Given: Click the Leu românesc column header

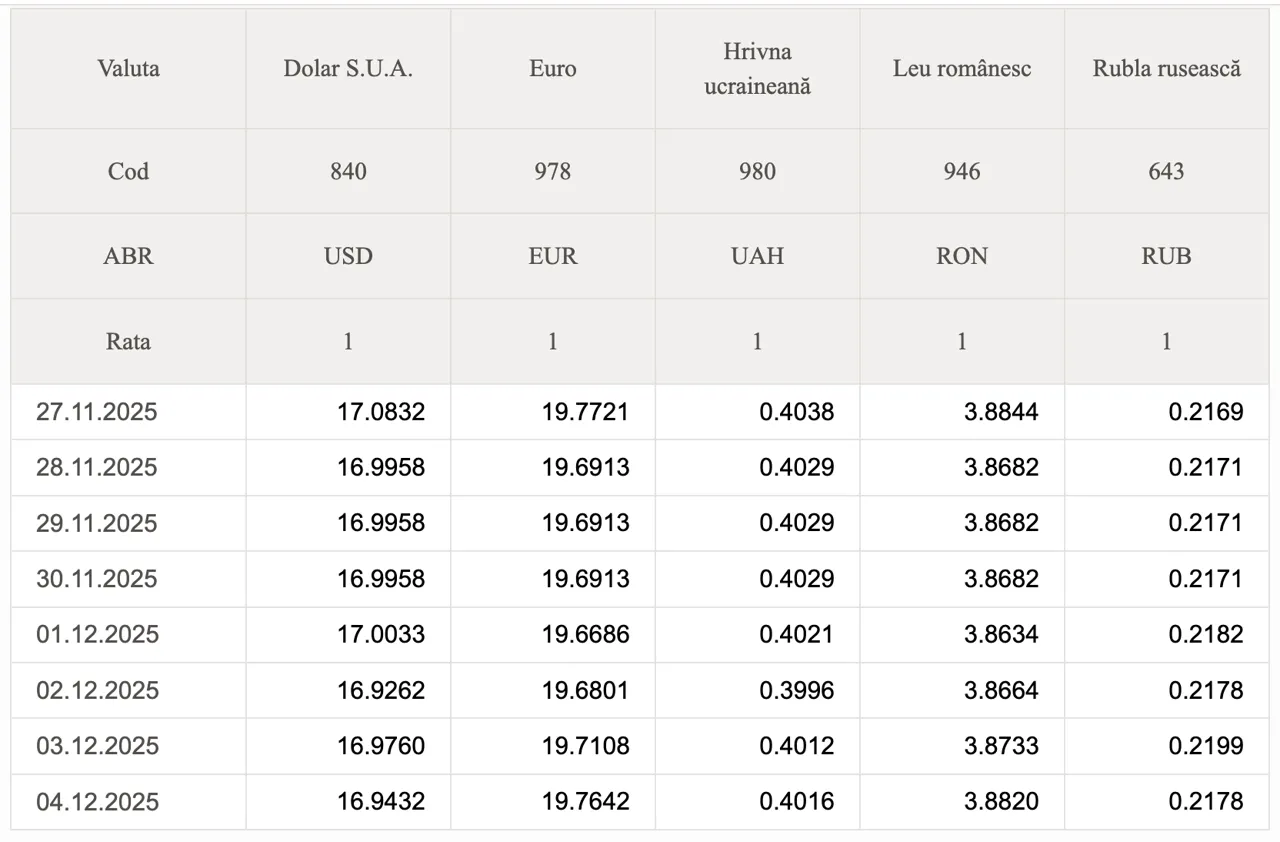Looking at the screenshot, I should pos(962,69).
